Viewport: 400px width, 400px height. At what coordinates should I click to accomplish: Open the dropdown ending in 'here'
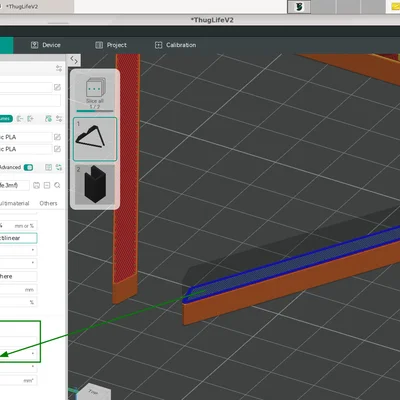18,276
